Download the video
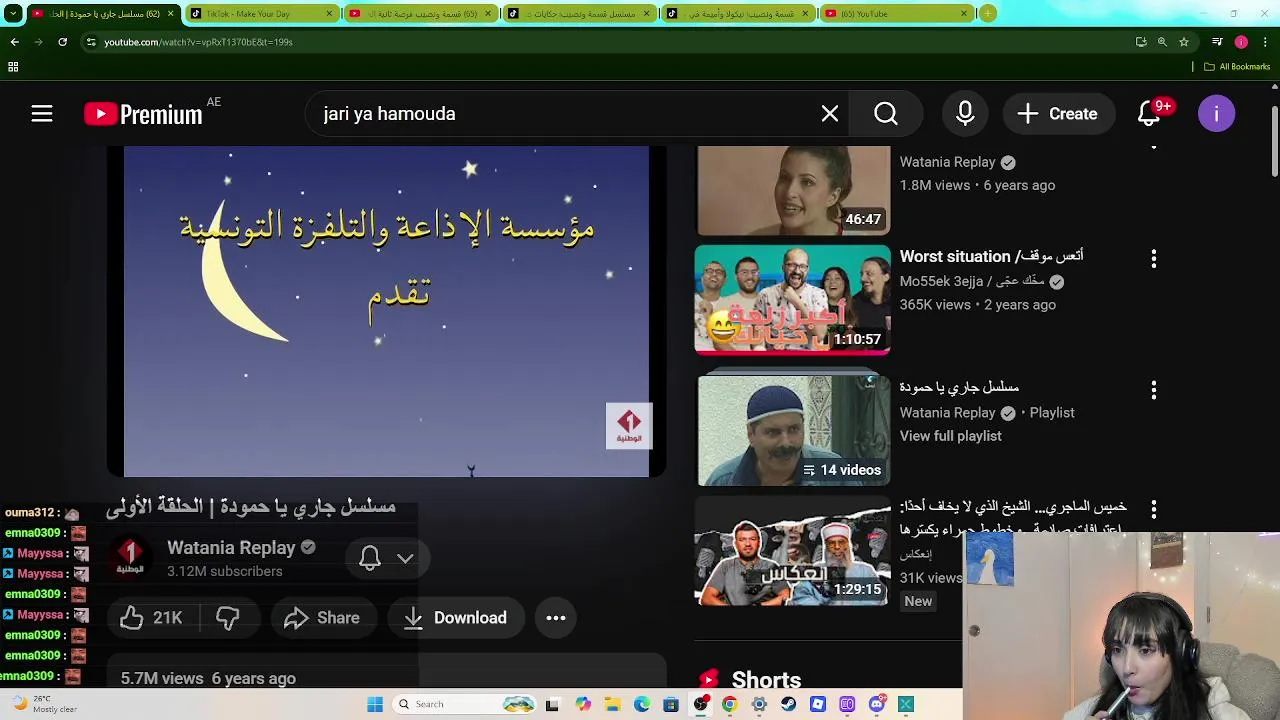Screen dimensions: 1280x720 pos(455,618)
